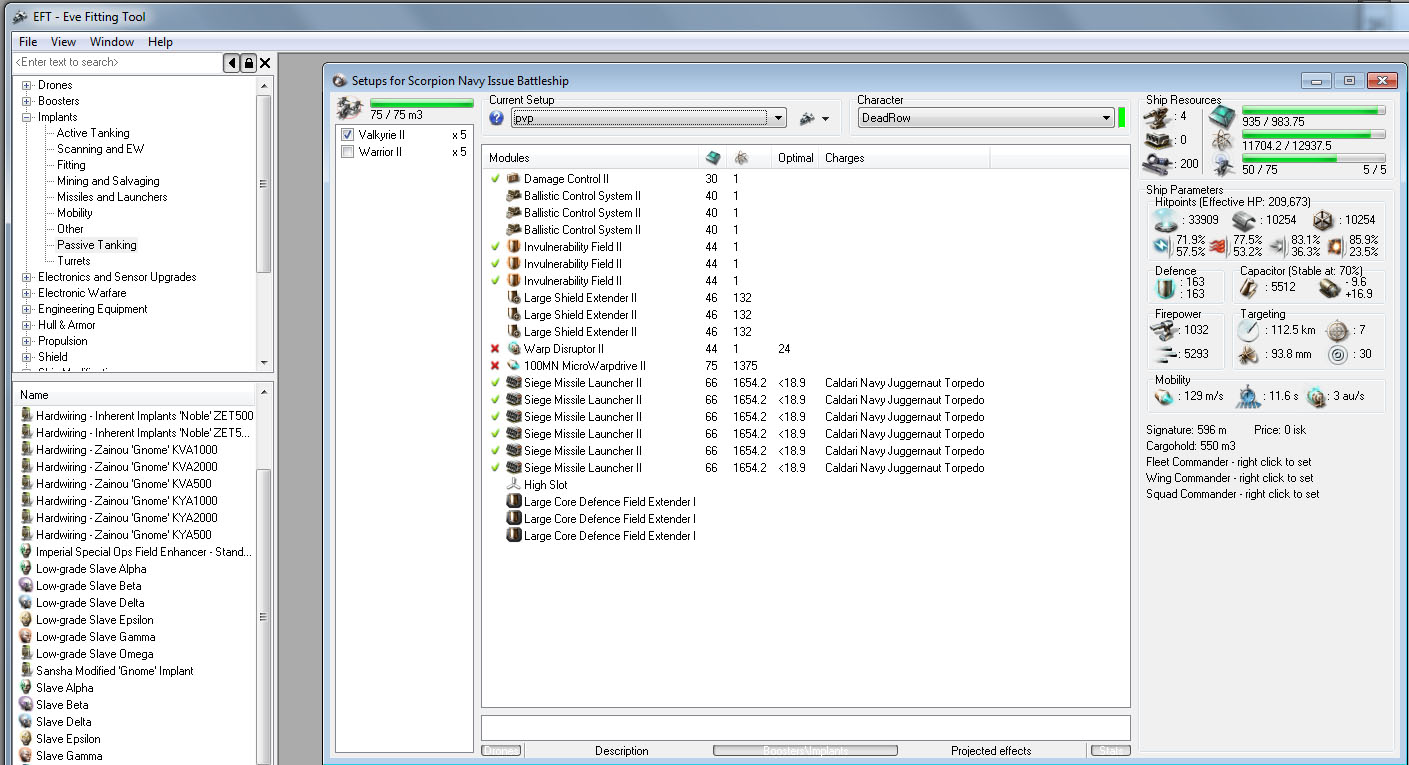The height and width of the screenshot is (765, 1409).
Task: Click the search text field
Action: click(118, 63)
